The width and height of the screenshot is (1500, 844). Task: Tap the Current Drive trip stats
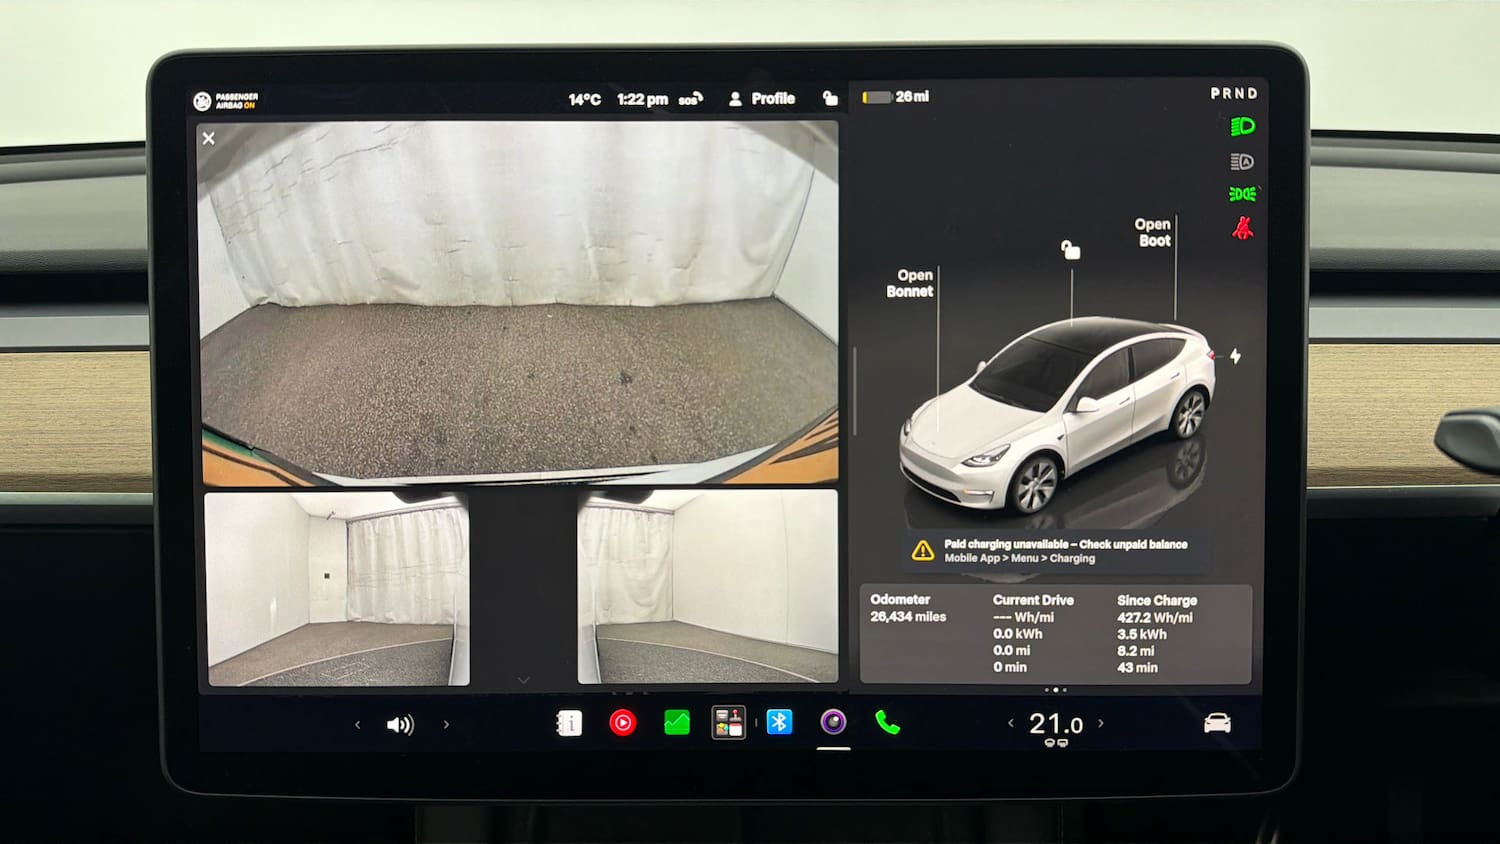(x=1033, y=633)
